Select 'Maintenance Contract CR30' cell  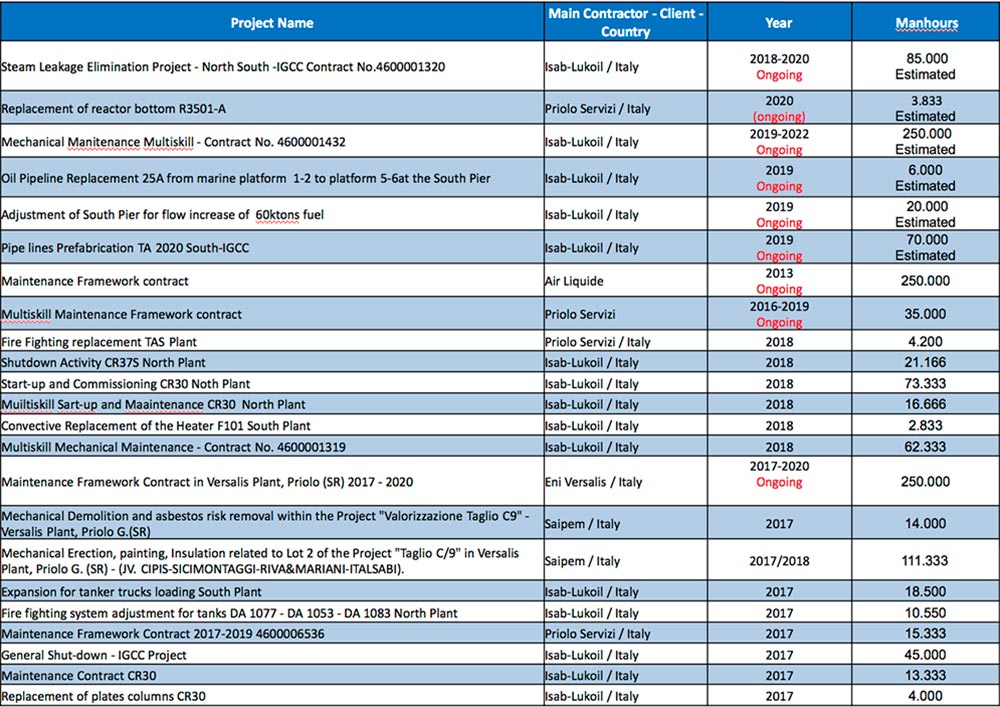272,674
